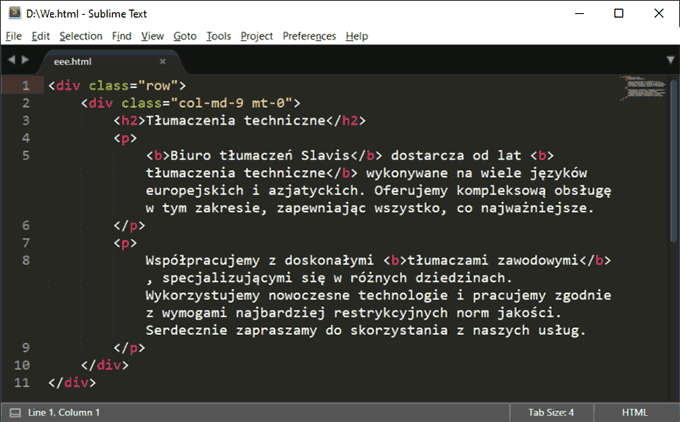This screenshot has width=680, height=422.
Task: Click line number 11 in gutter
Action: pos(22,383)
